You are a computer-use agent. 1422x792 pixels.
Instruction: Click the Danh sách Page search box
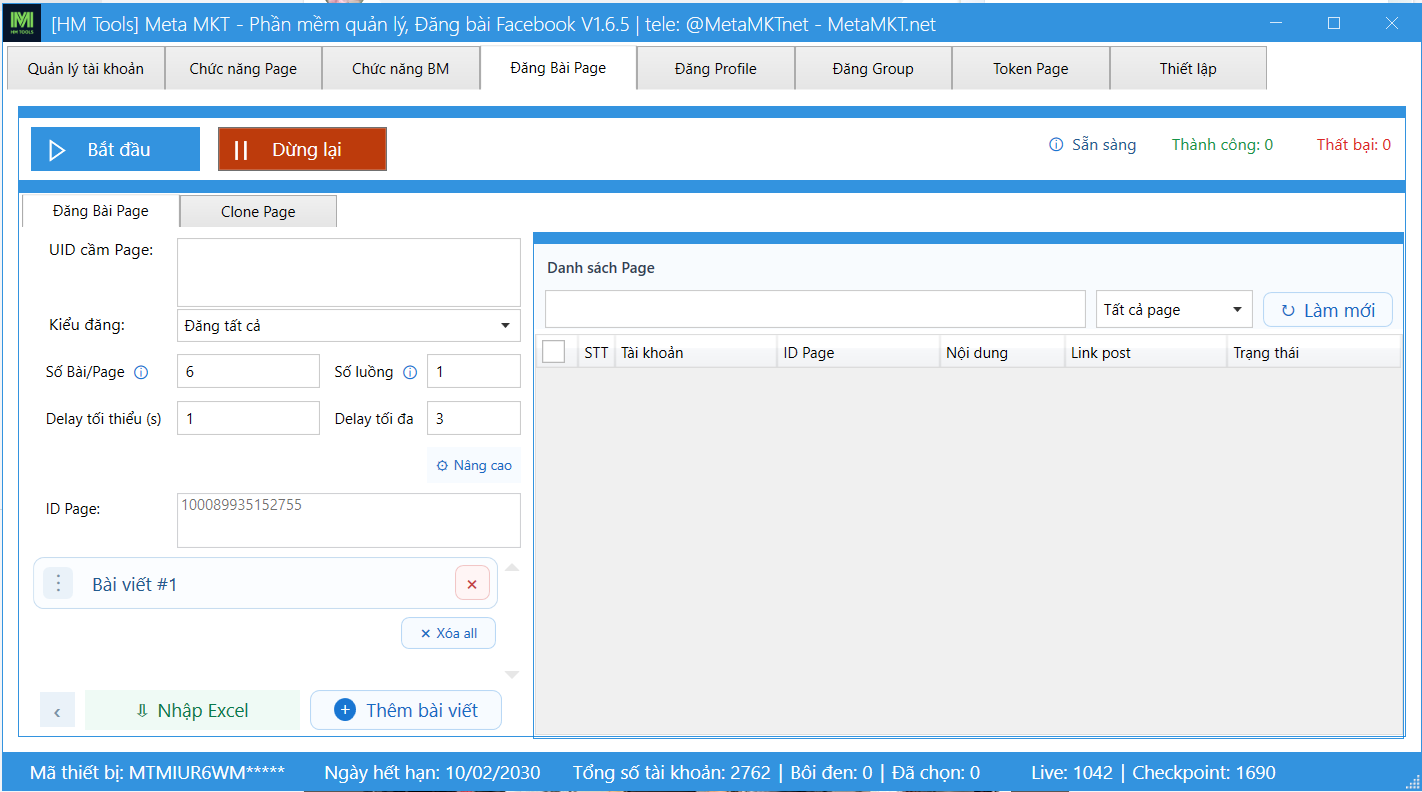click(815, 309)
